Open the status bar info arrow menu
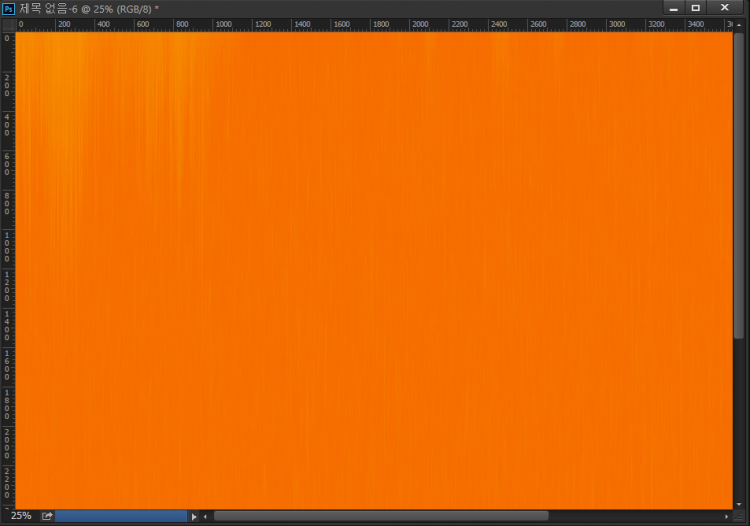Screen dimensions: 750x526 coord(194,516)
